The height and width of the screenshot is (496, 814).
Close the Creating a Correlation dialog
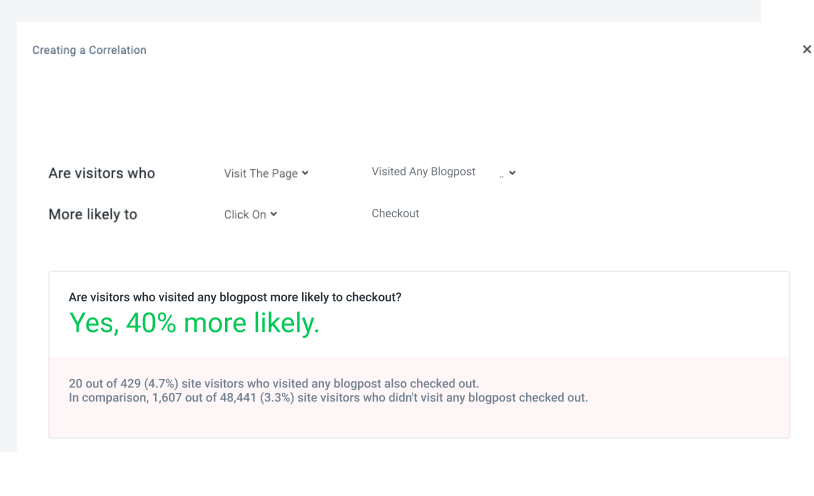pyautogui.click(x=806, y=49)
